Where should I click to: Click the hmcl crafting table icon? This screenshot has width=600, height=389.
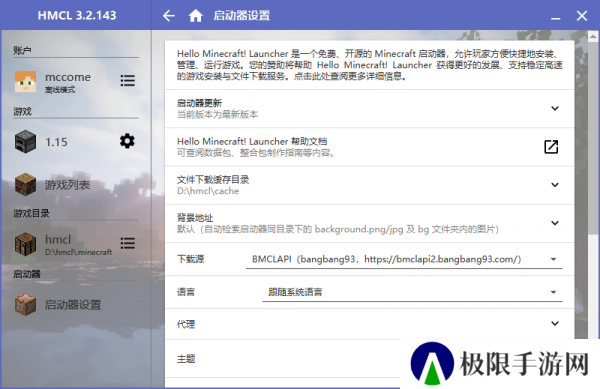coord(25,244)
